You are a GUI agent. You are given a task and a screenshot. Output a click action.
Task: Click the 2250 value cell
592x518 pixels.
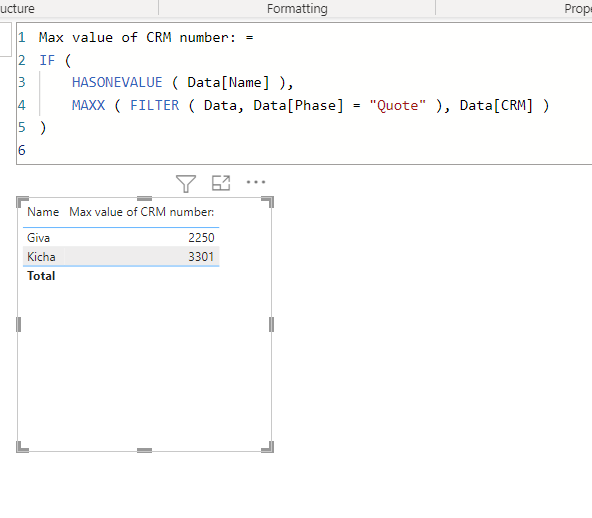(x=201, y=237)
